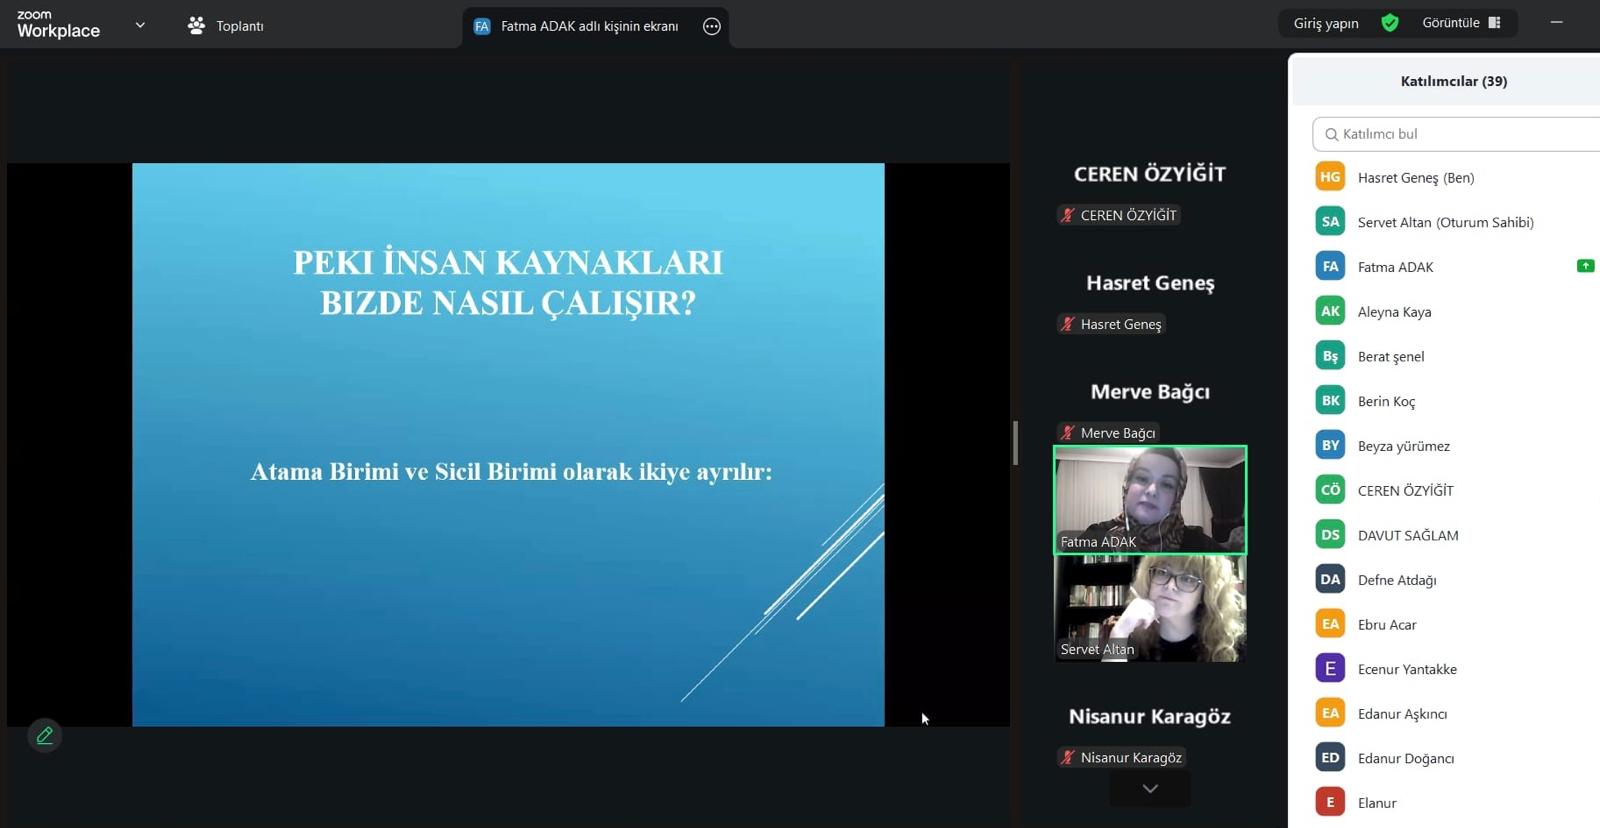Click the green annotation pencil icon
The height and width of the screenshot is (828, 1600).
pos(44,736)
